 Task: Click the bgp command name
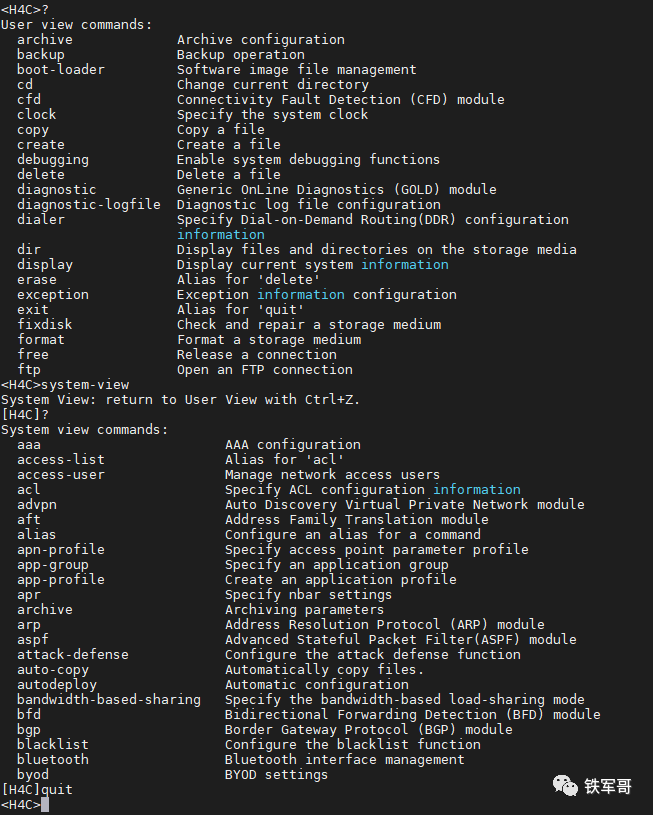click(x=28, y=729)
